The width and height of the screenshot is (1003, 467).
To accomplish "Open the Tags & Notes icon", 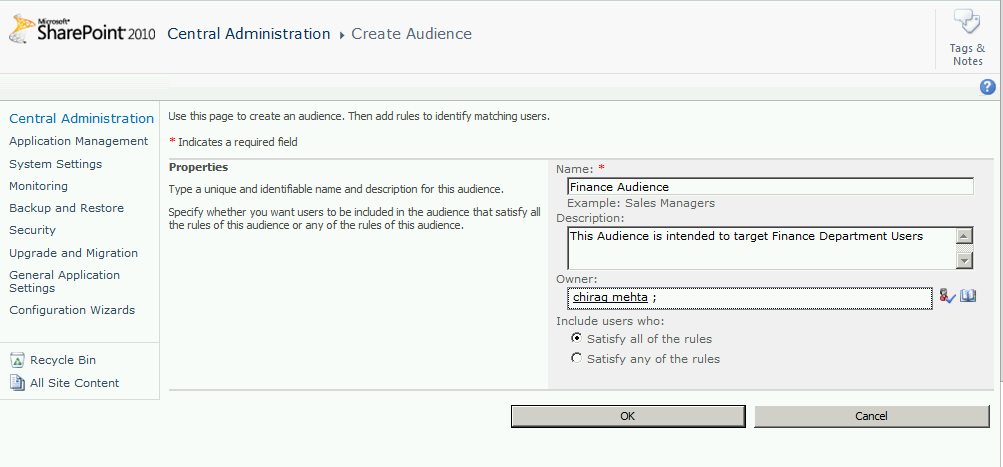I will point(967,24).
